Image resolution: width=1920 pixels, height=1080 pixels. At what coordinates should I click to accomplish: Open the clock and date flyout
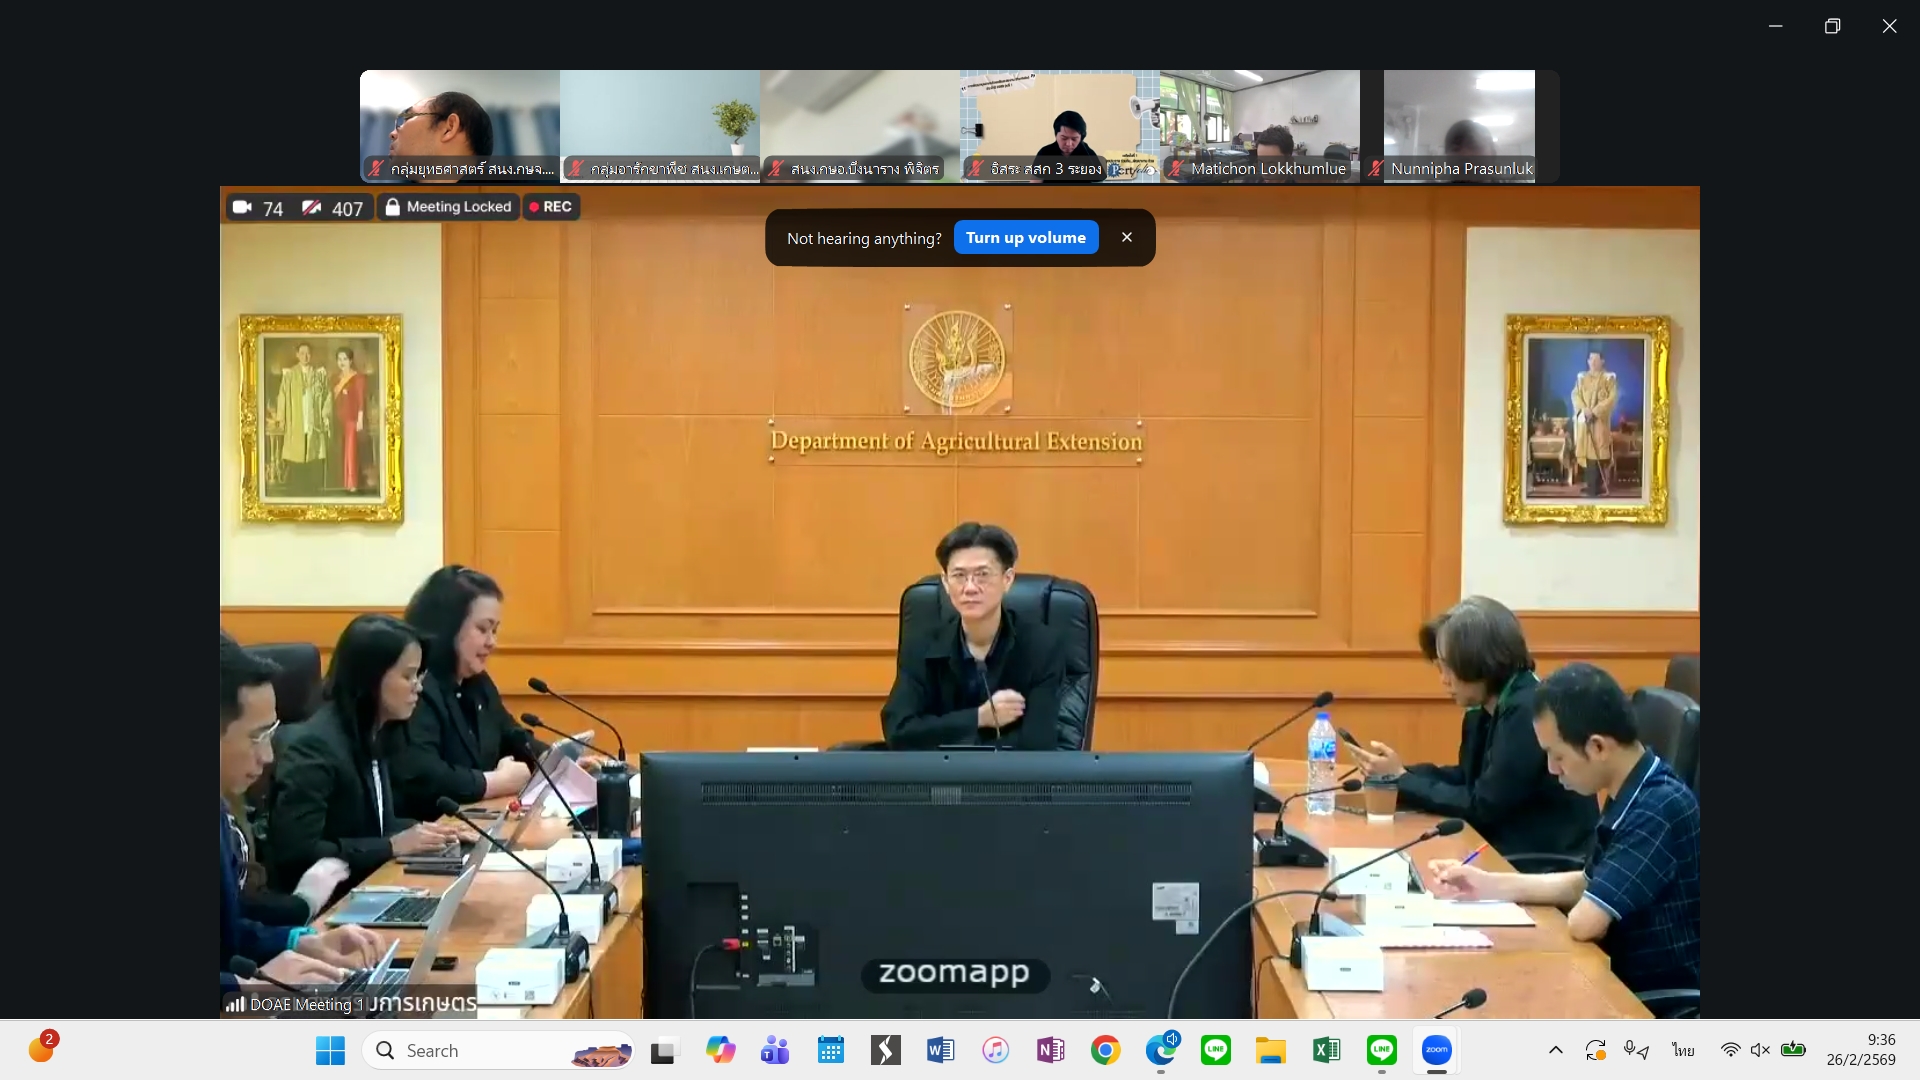point(1860,1050)
